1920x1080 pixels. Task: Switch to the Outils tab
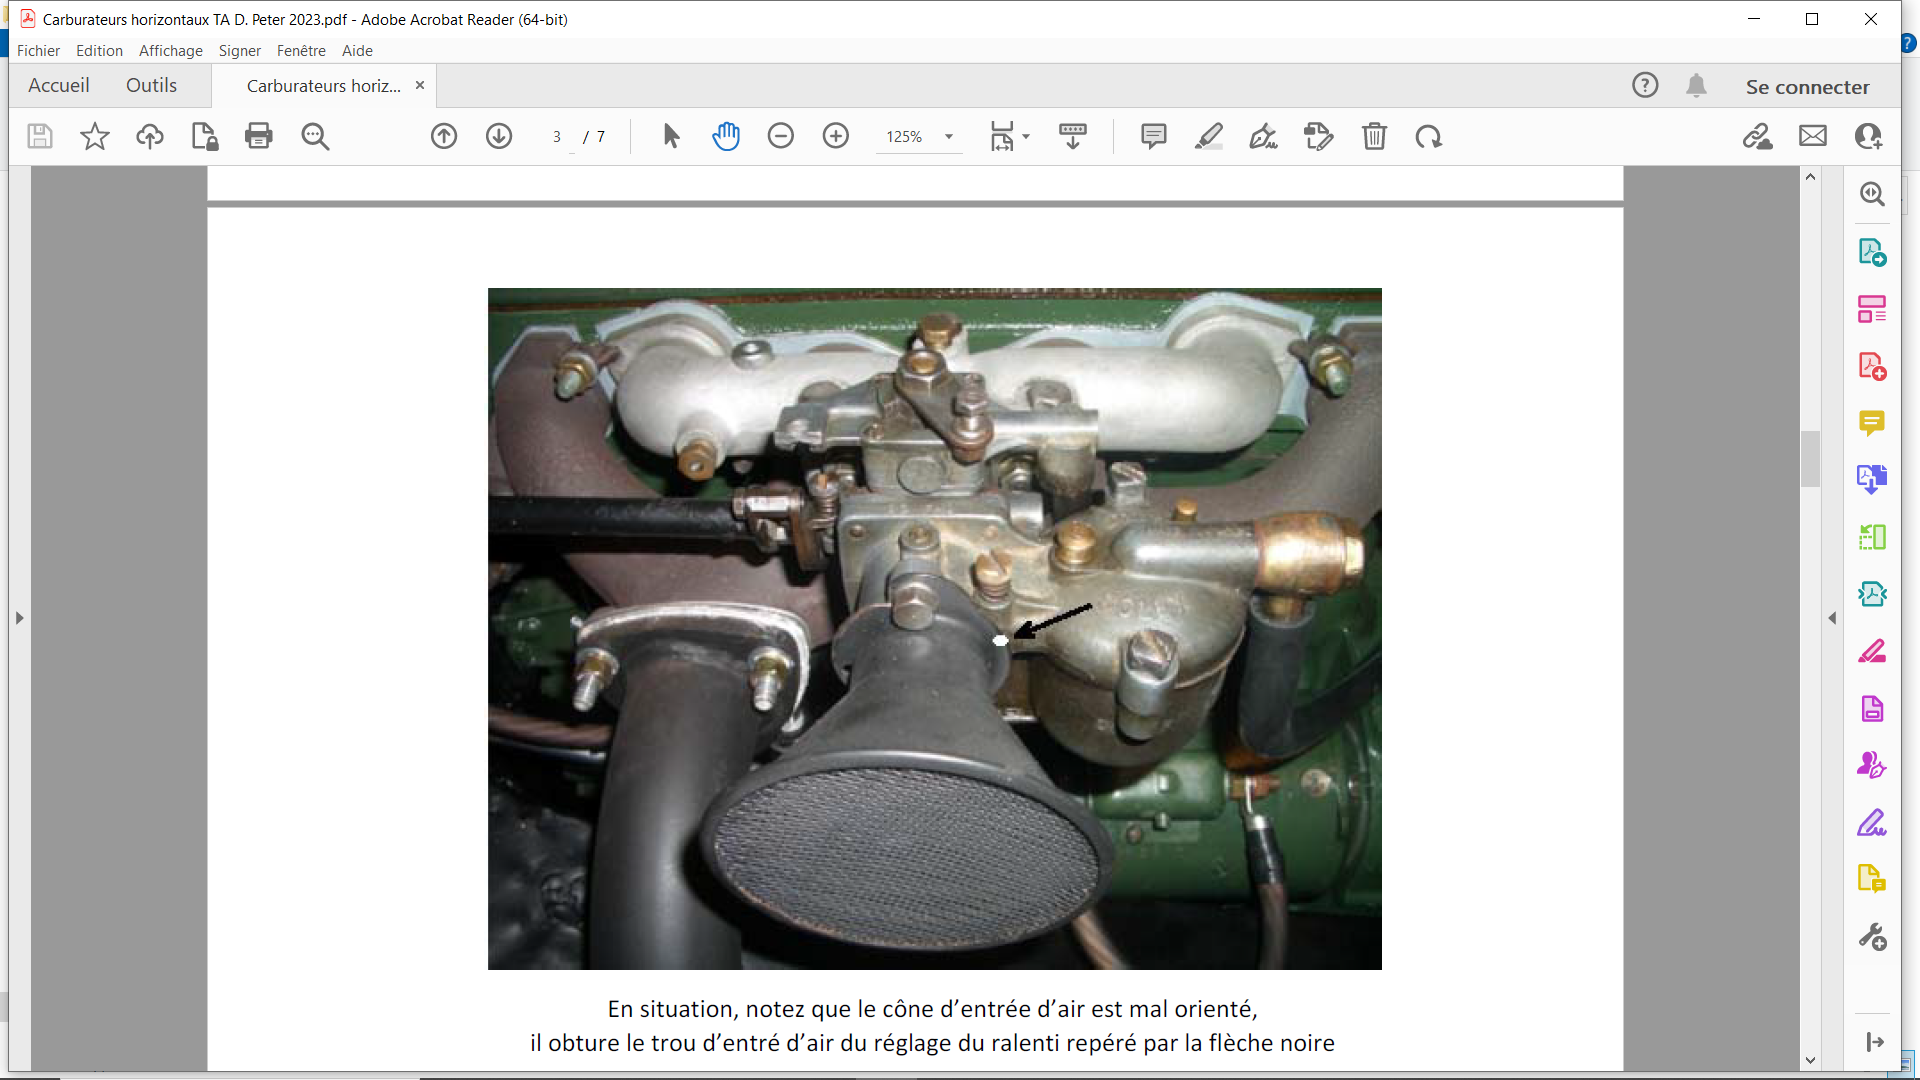tap(151, 86)
